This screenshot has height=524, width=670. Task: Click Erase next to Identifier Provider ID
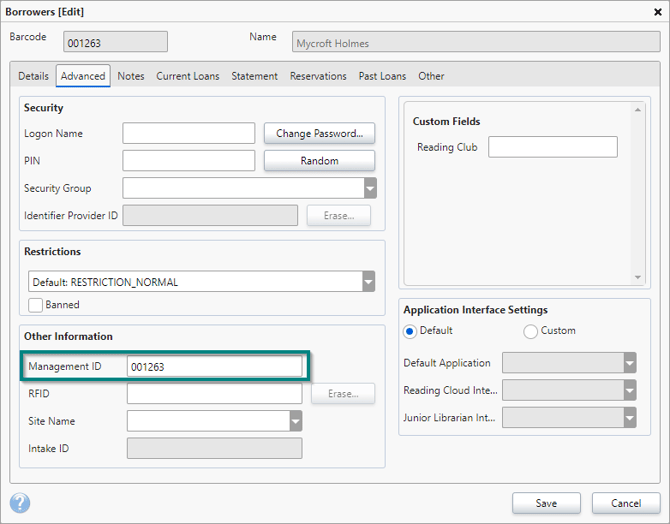coord(339,215)
